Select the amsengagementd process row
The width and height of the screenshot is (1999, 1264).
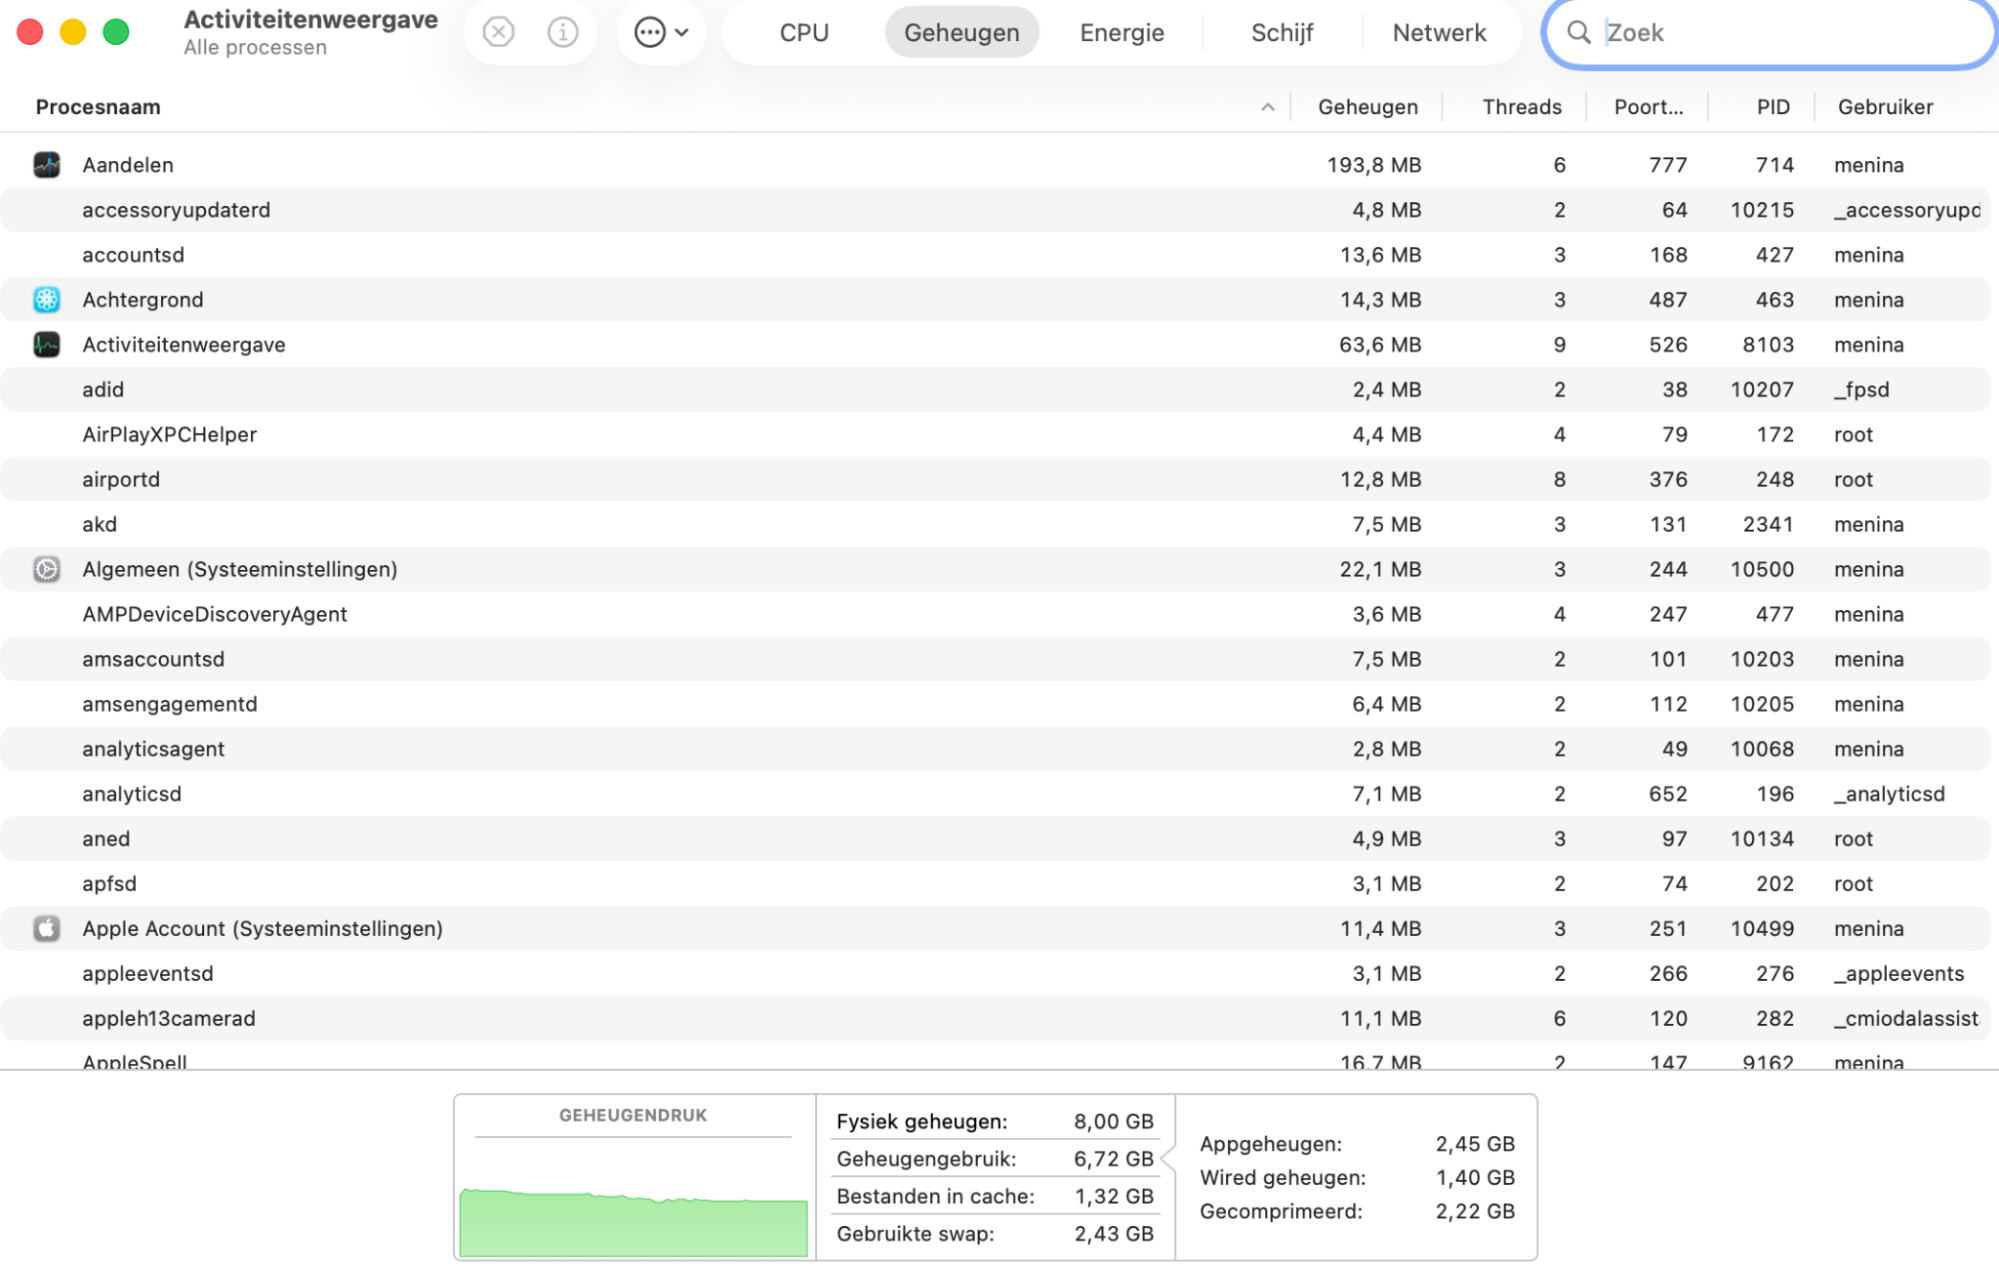tap(995, 704)
